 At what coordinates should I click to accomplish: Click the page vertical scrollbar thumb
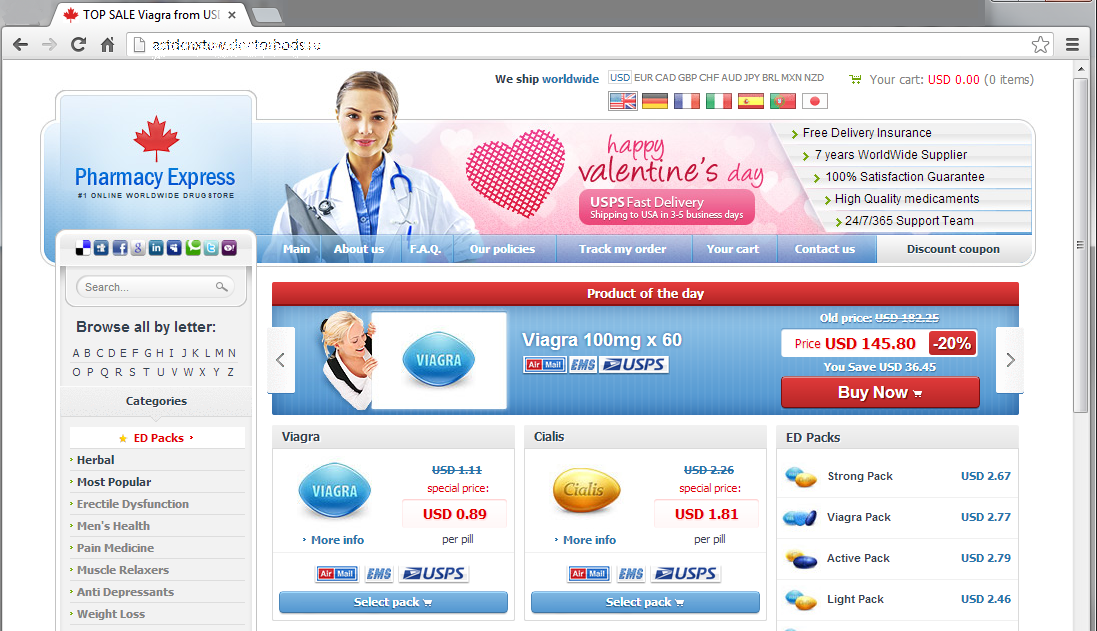coord(1081,245)
